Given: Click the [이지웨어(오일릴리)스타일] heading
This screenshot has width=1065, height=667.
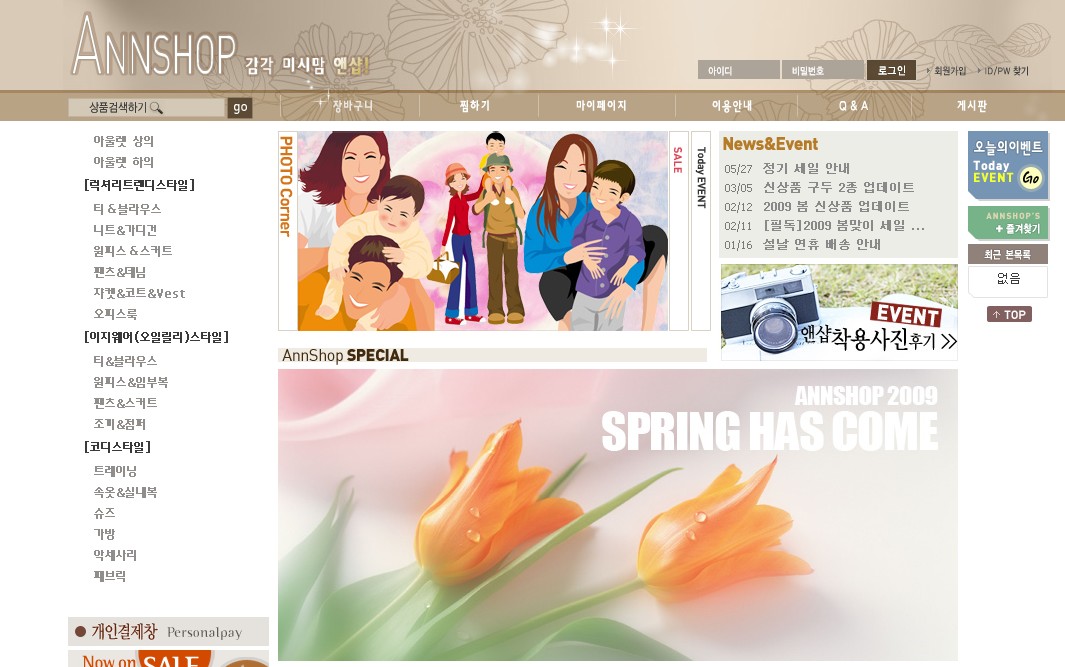Looking at the screenshot, I should click(x=156, y=337).
